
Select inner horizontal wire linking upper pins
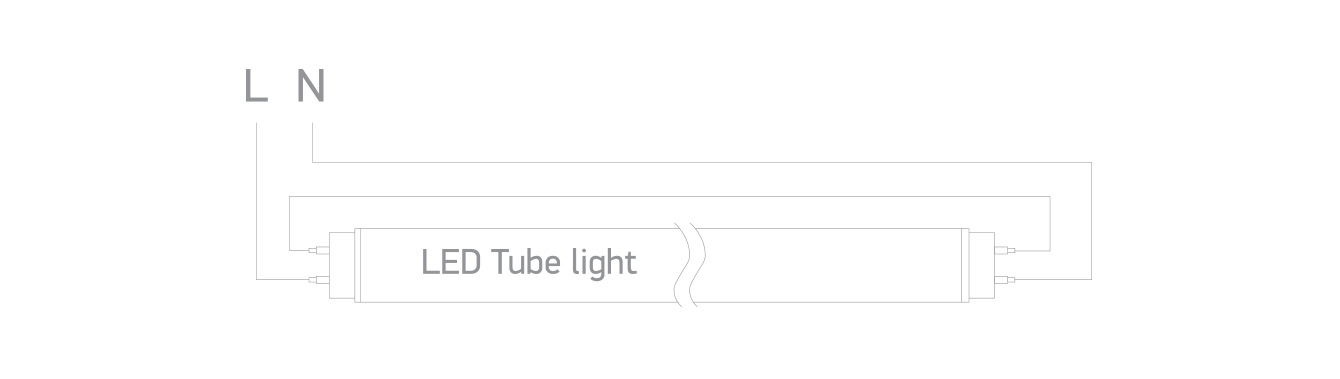[x=669, y=197]
